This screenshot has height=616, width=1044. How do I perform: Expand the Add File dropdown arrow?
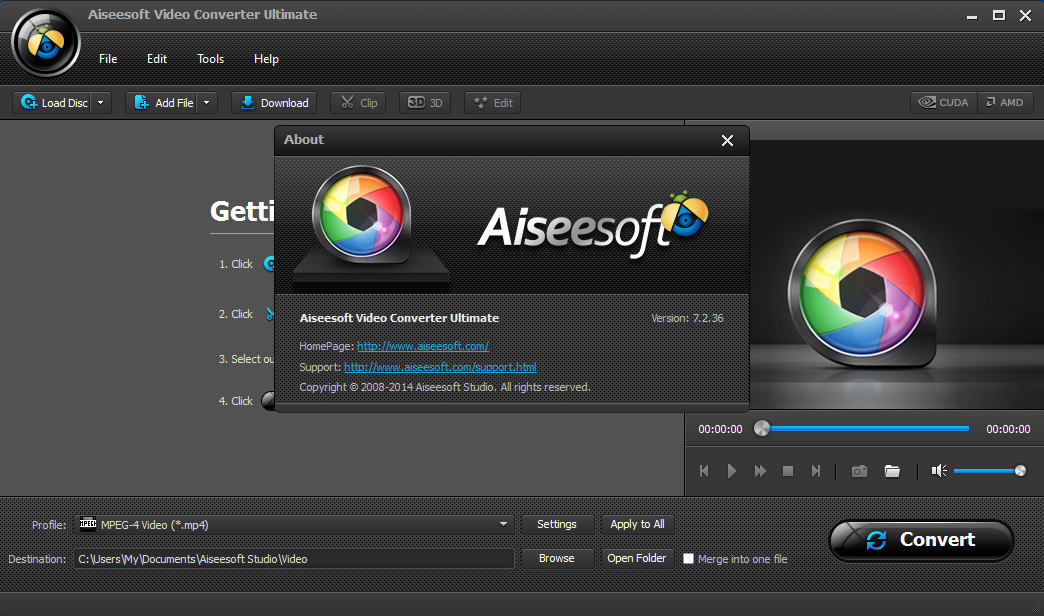point(207,103)
